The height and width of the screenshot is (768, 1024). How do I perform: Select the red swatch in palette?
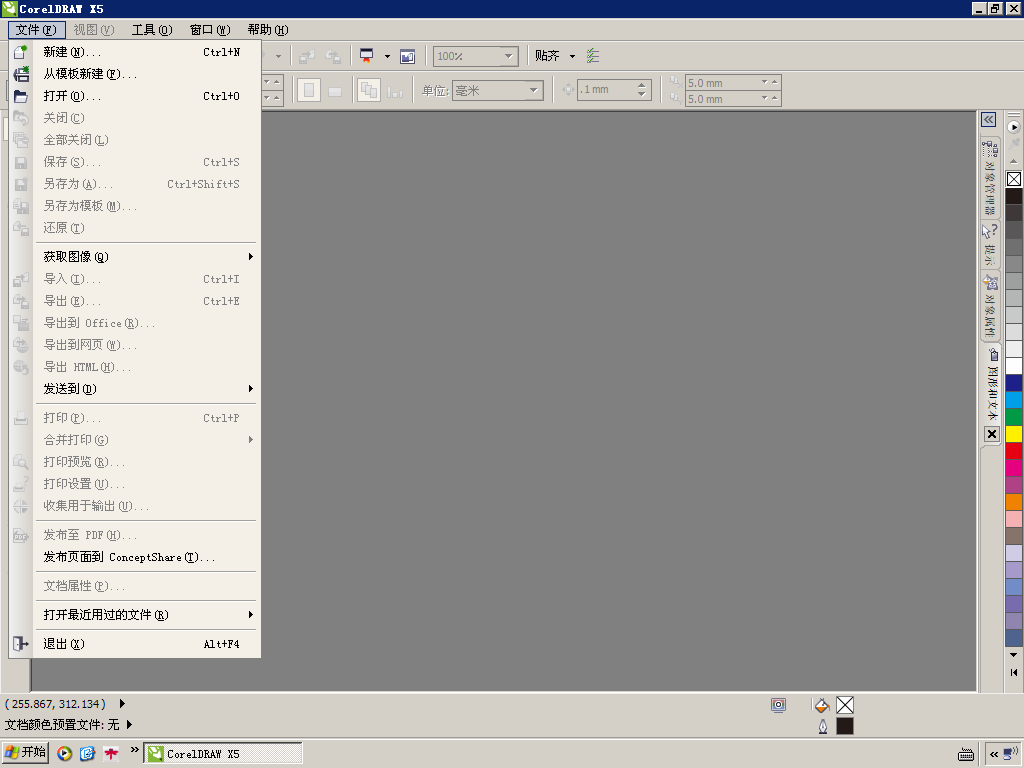(1014, 451)
